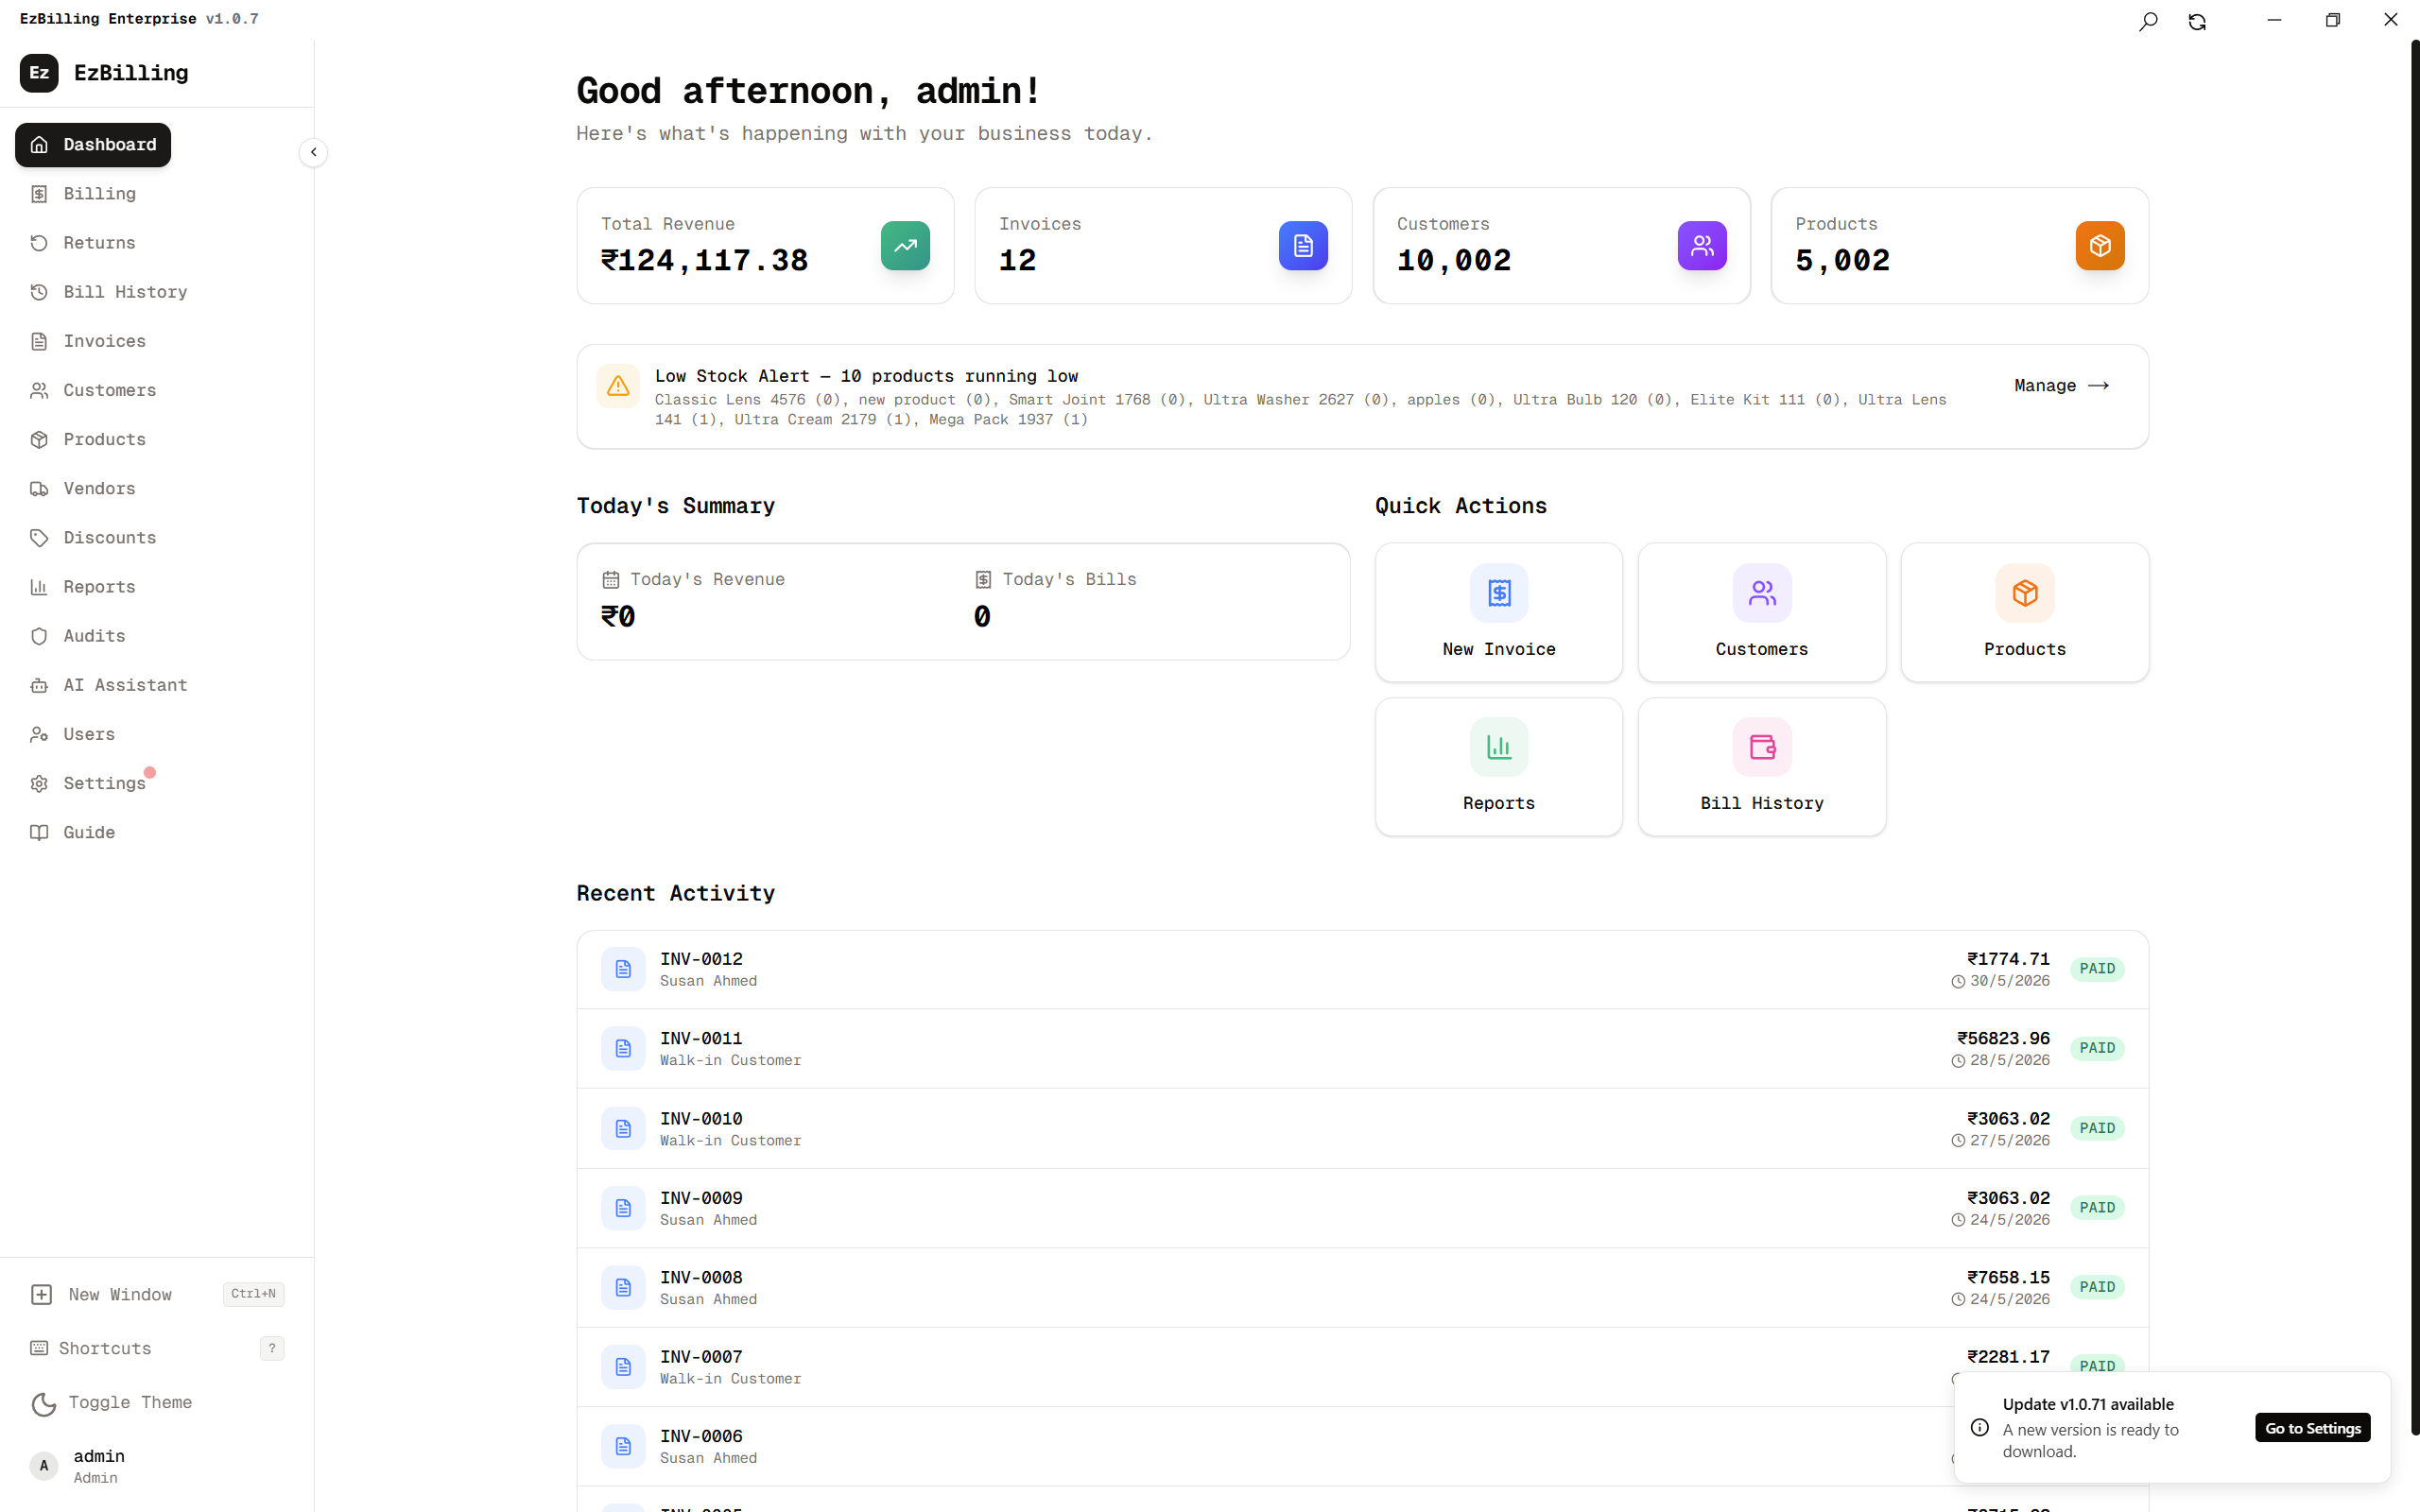
Task: Click New Invoice quick action
Action: [x=1498, y=612]
